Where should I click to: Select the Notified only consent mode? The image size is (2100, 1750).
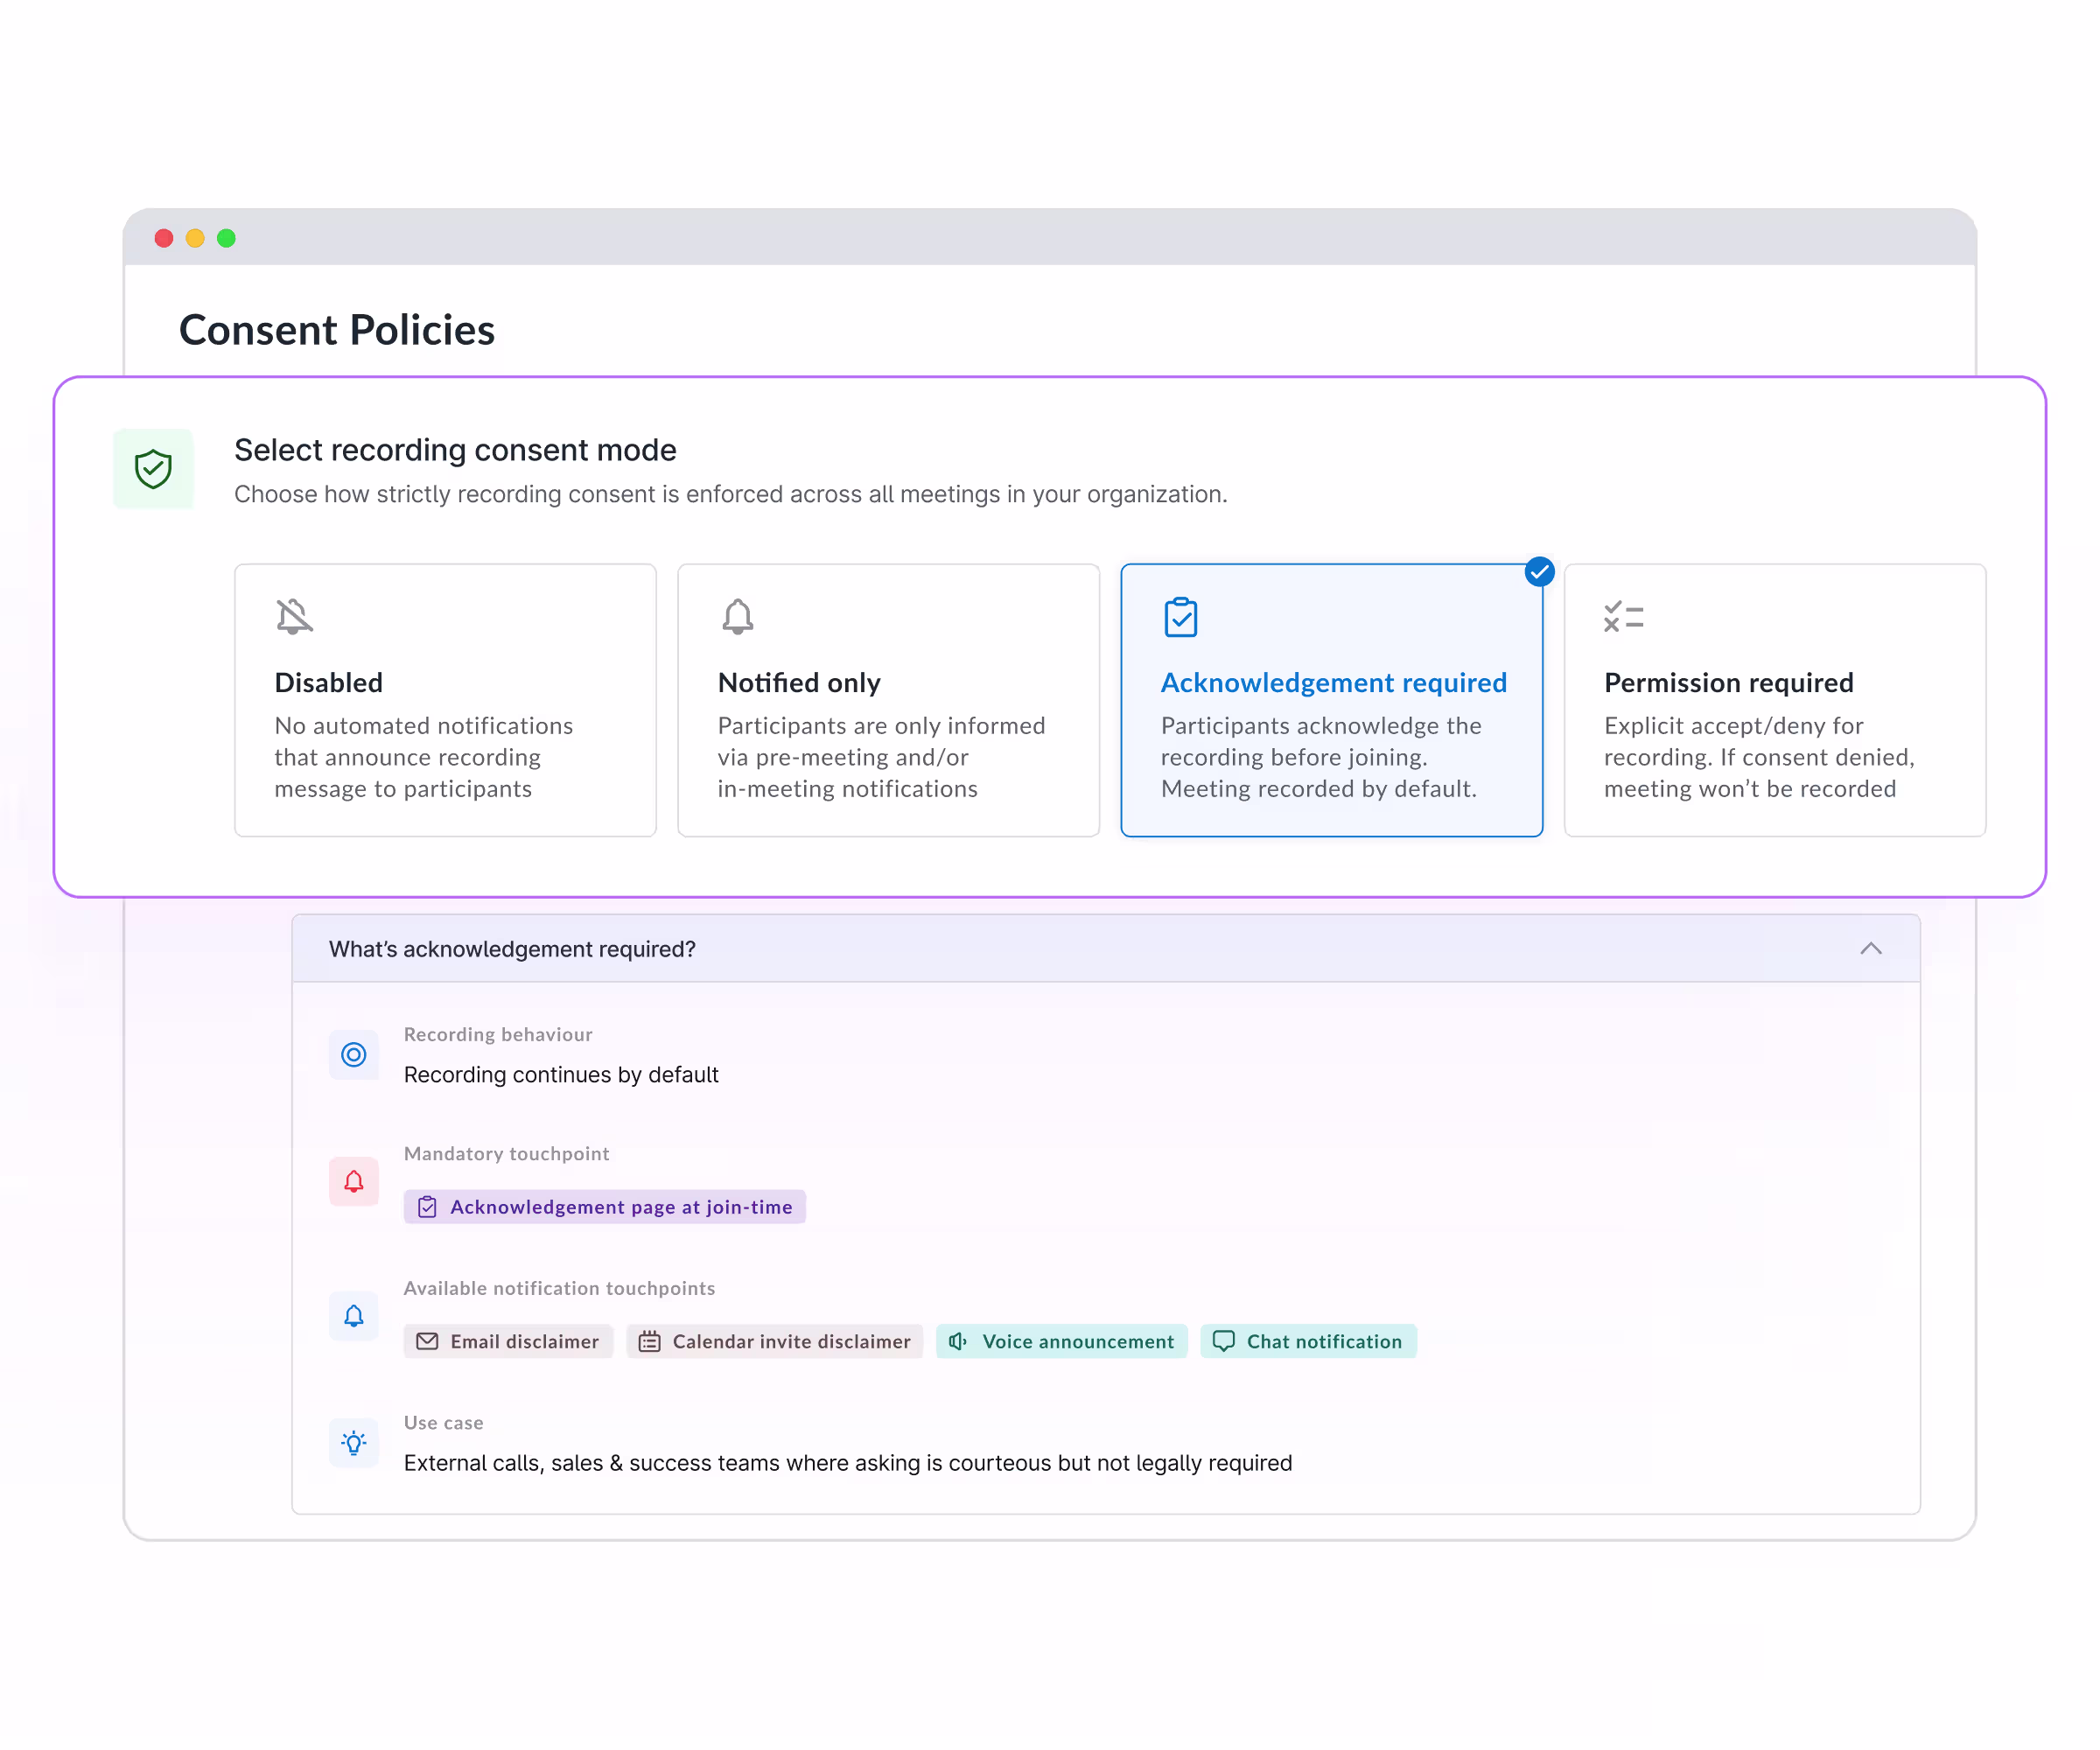coord(888,700)
